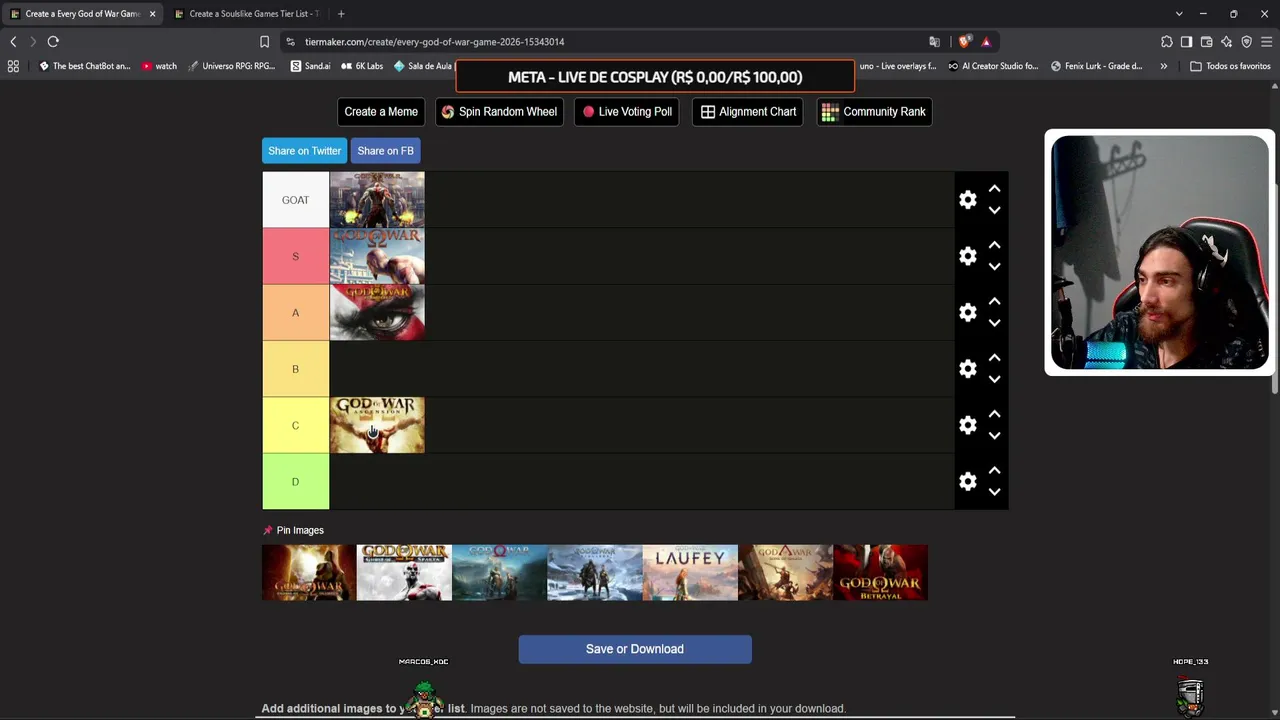
Task: Move the S tier row down
Action: pyautogui.click(x=994, y=267)
